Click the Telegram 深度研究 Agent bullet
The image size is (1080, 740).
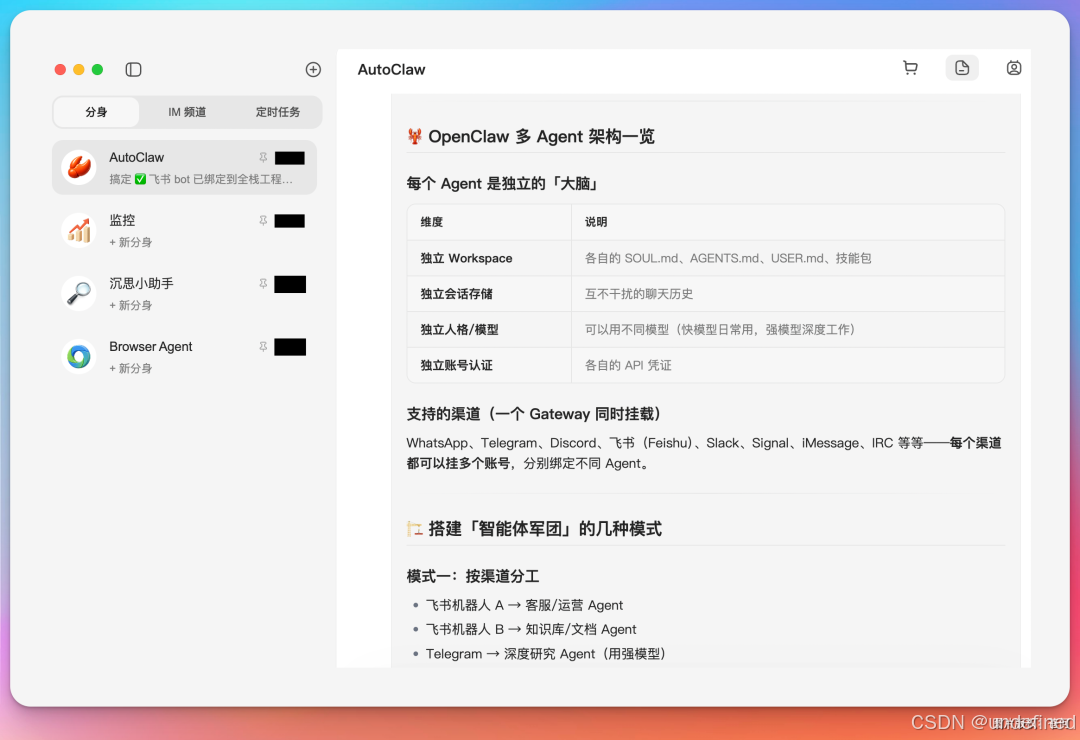coord(546,654)
